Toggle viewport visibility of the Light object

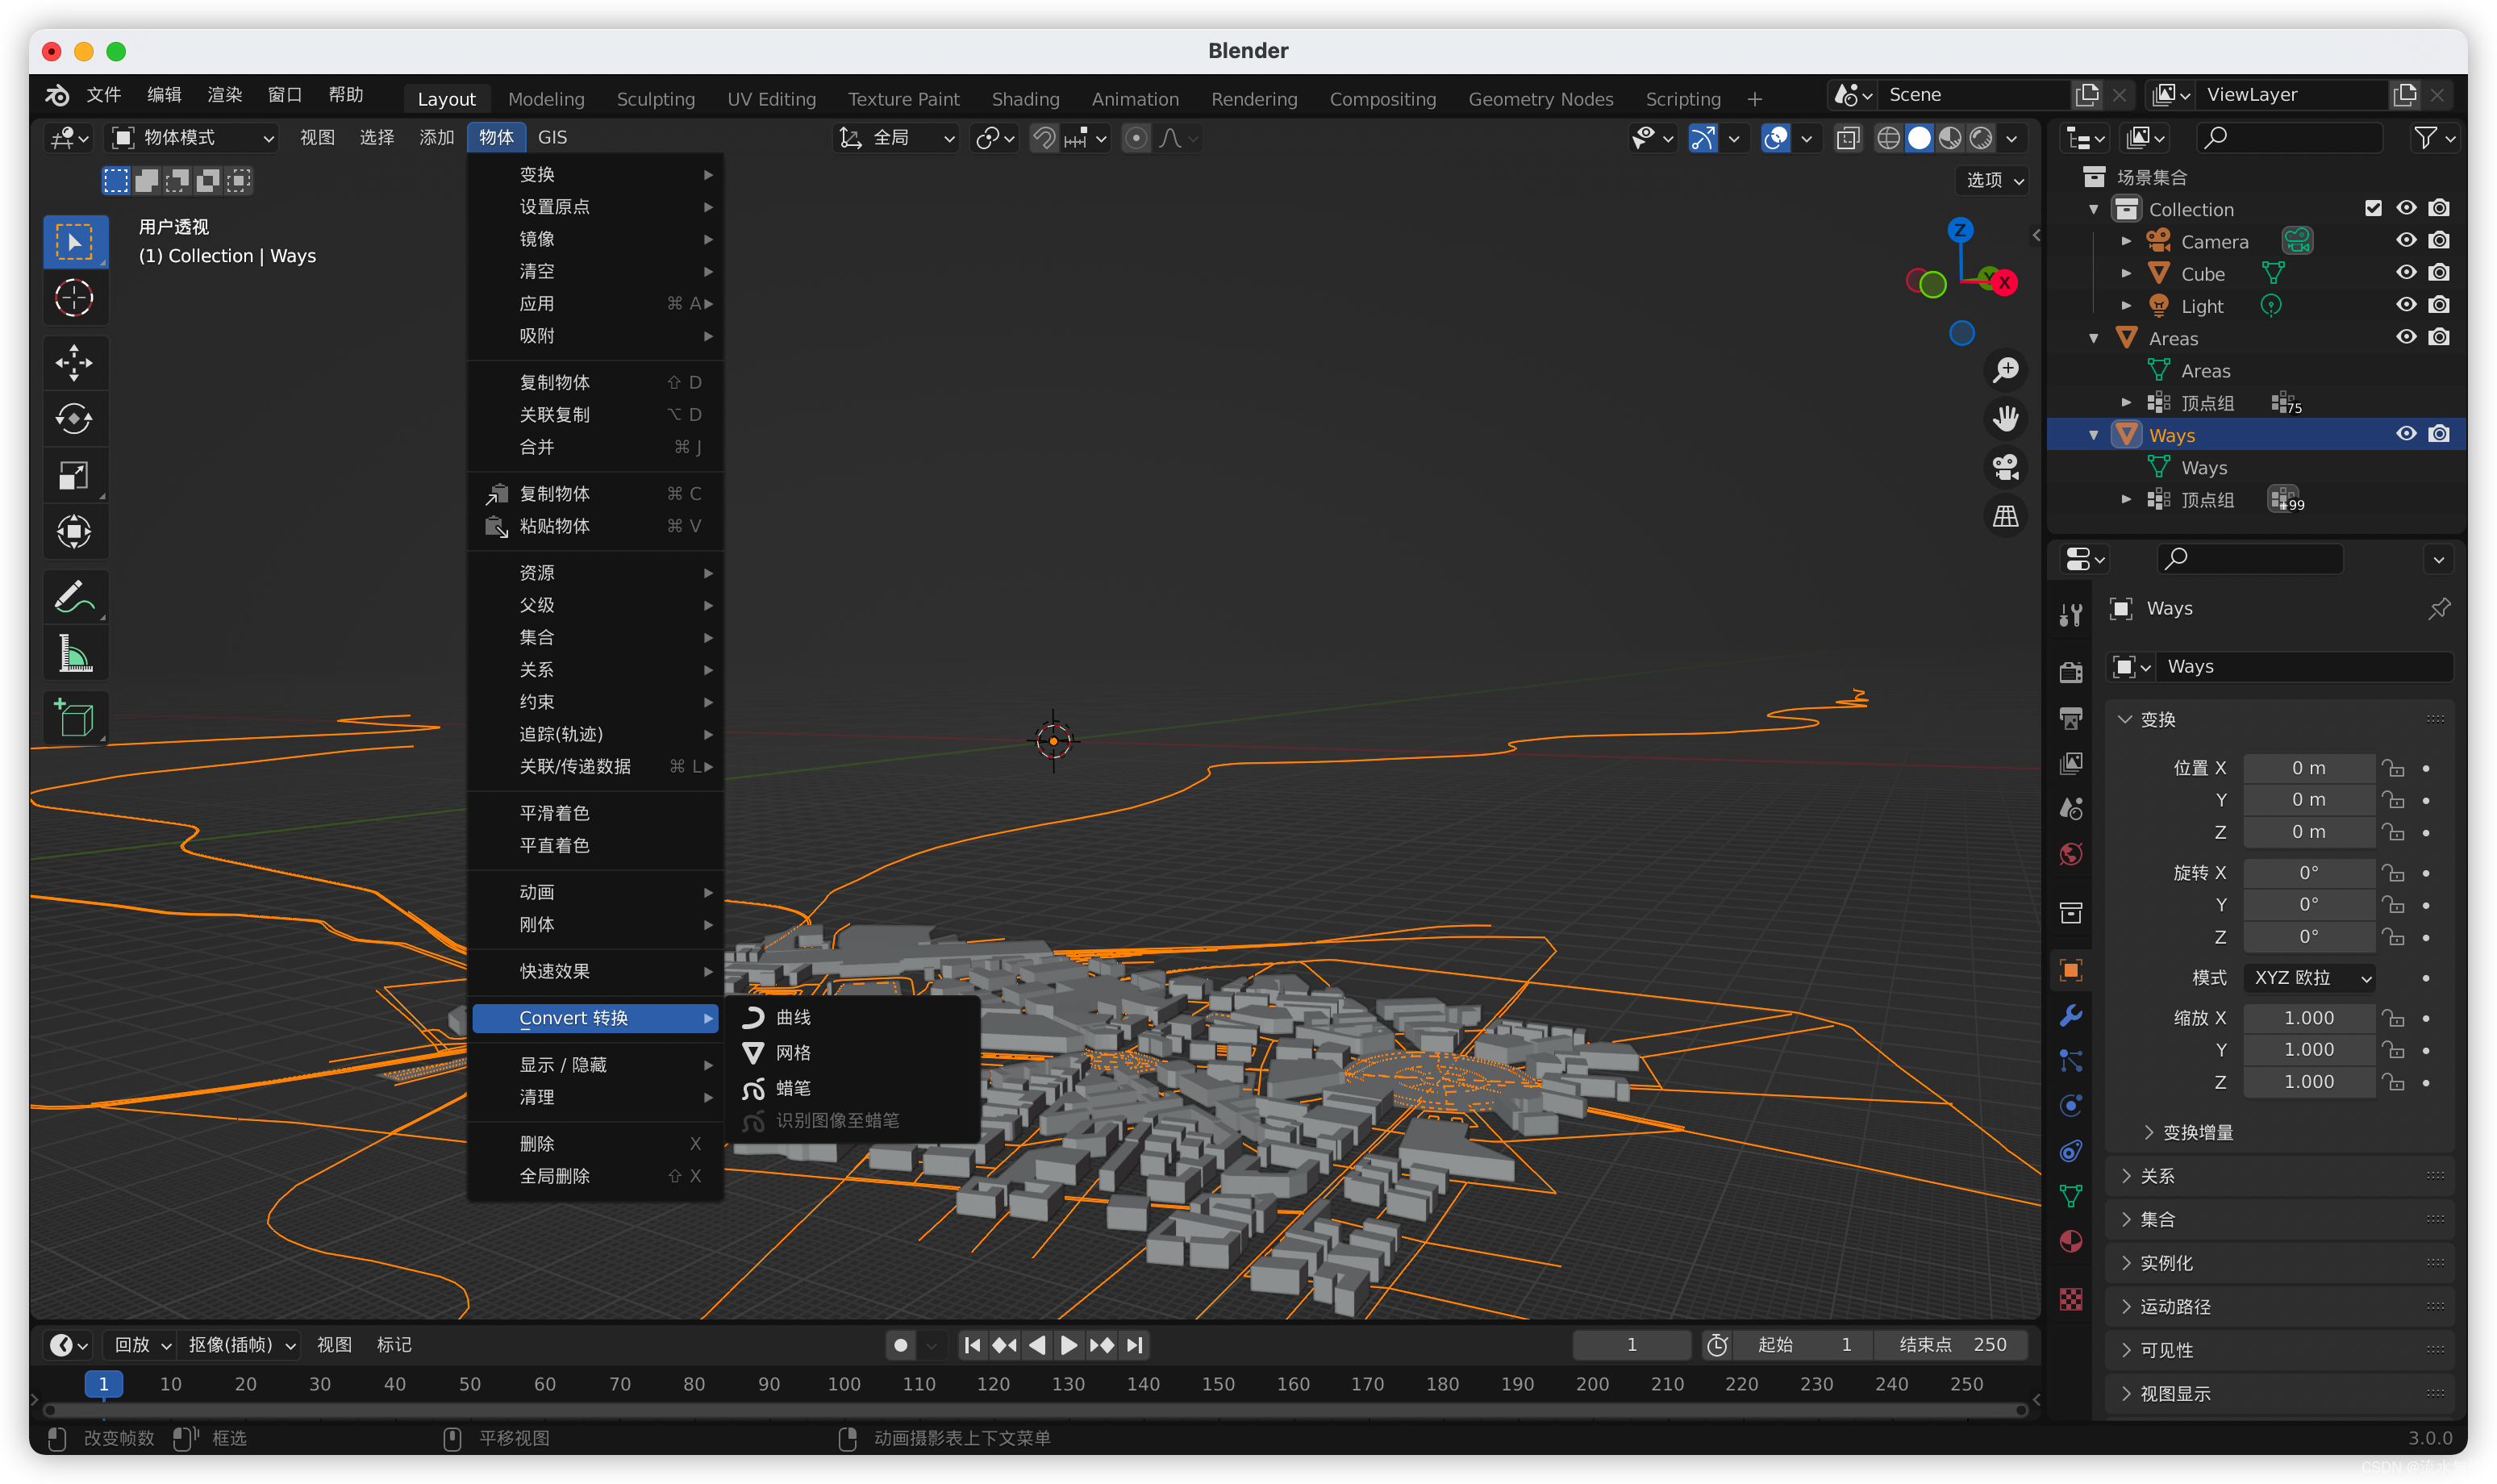(2405, 305)
